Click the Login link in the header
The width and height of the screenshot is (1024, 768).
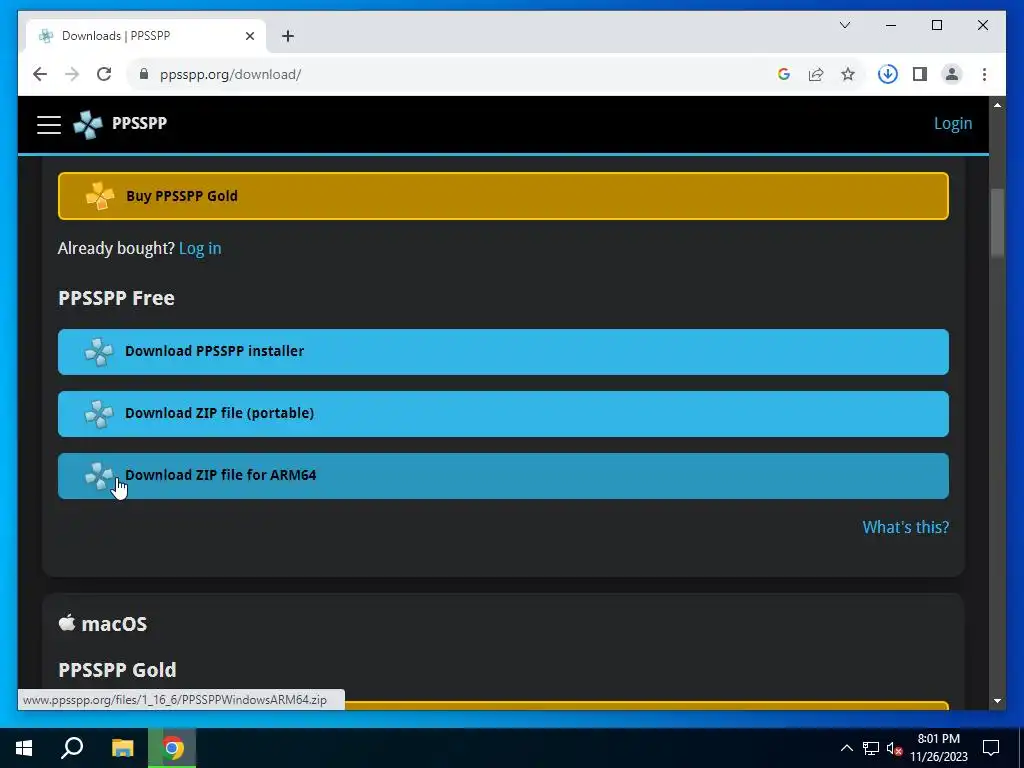click(953, 123)
